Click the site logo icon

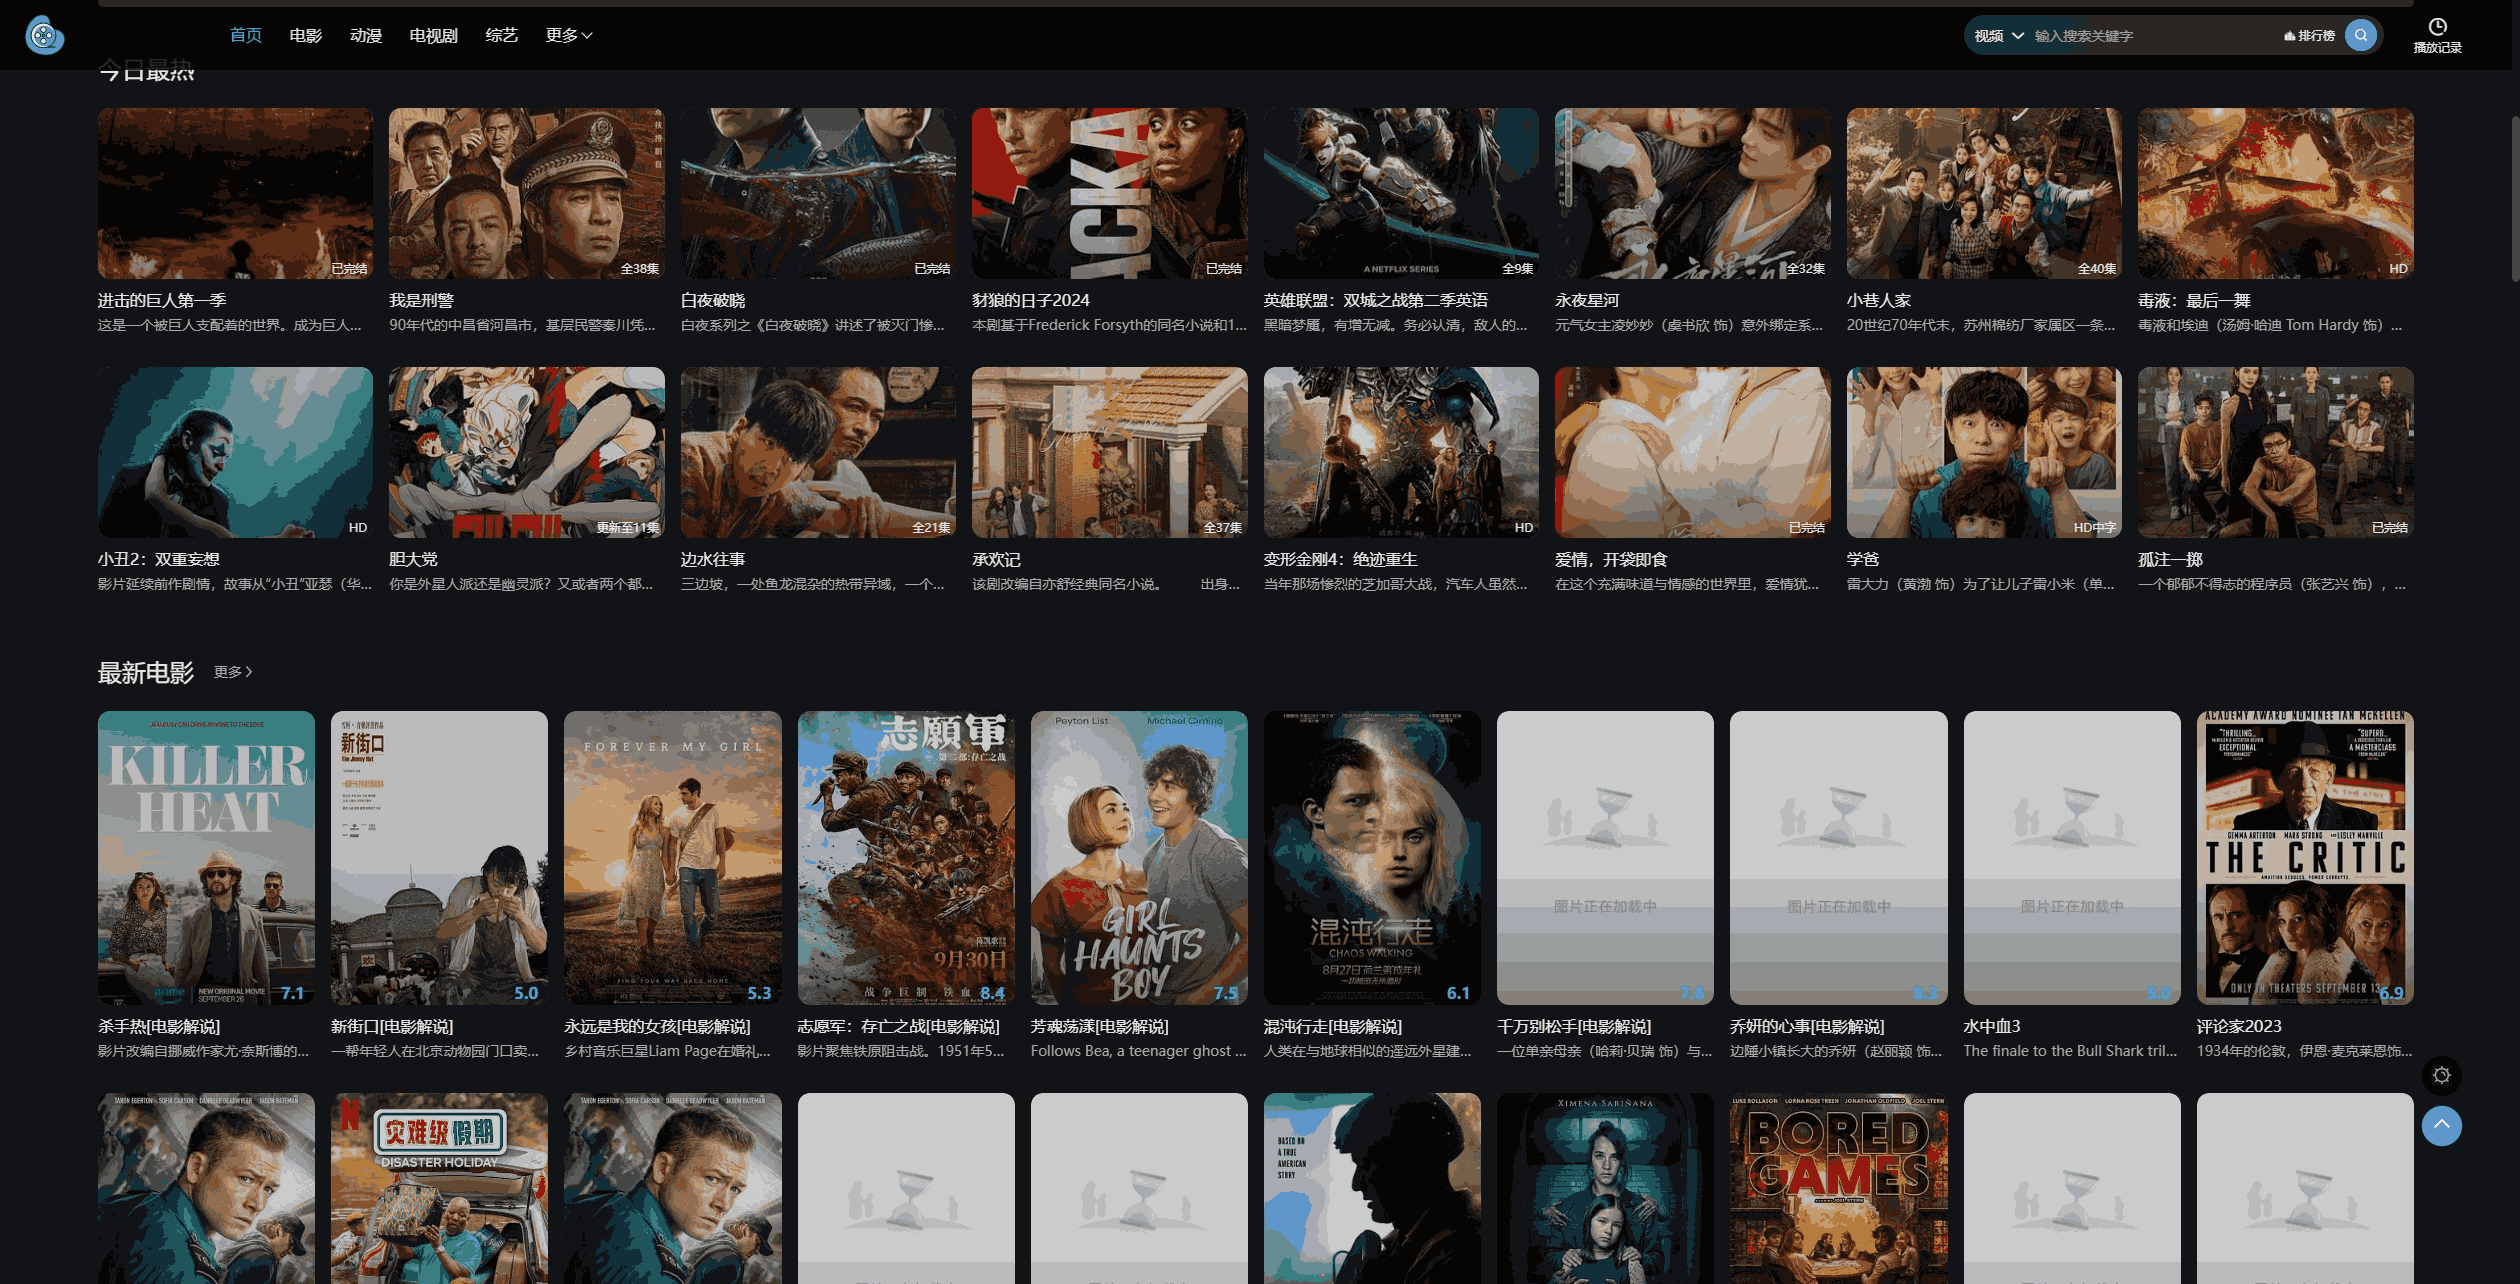pyautogui.click(x=44, y=35)
